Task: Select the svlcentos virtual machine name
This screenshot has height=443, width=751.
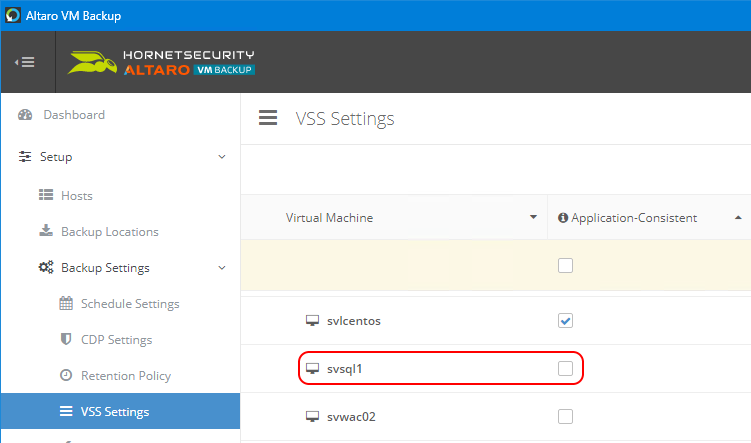Action: point(353,321)
